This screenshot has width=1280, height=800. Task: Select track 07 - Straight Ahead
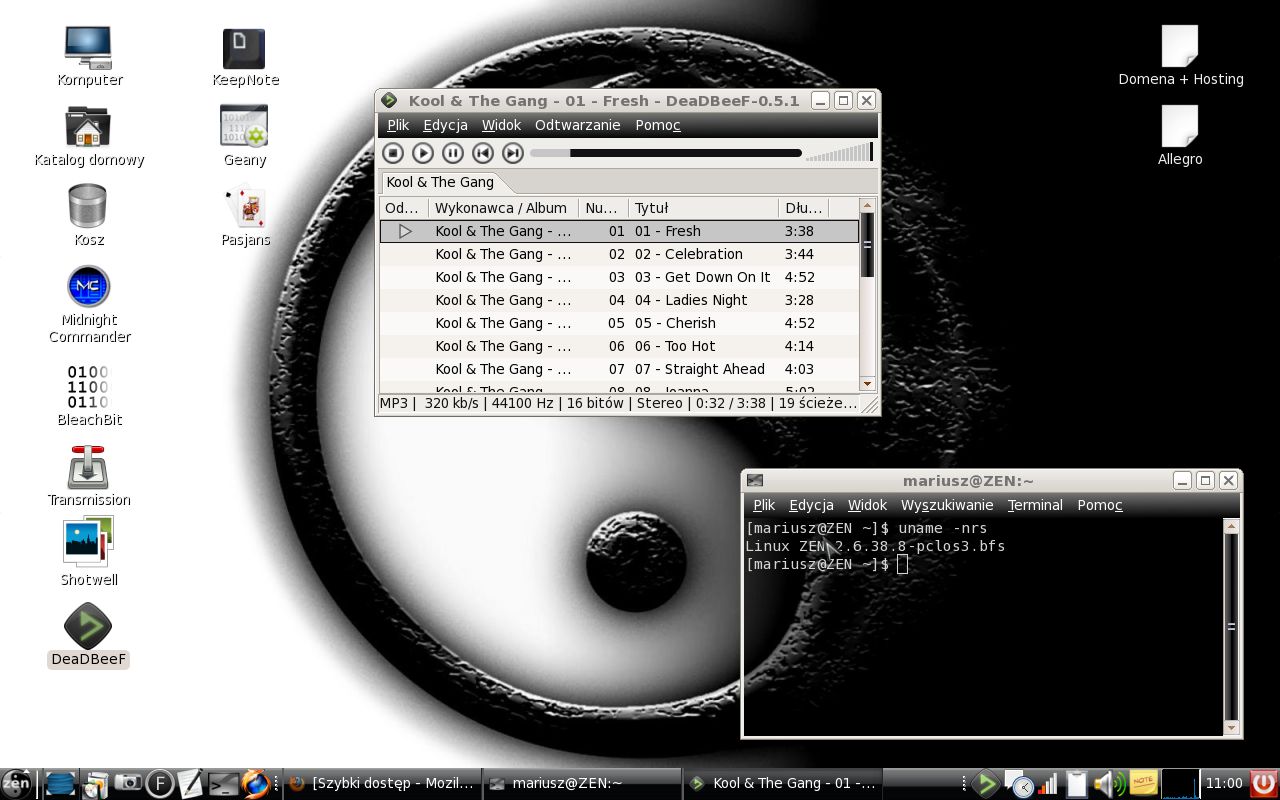619,369
